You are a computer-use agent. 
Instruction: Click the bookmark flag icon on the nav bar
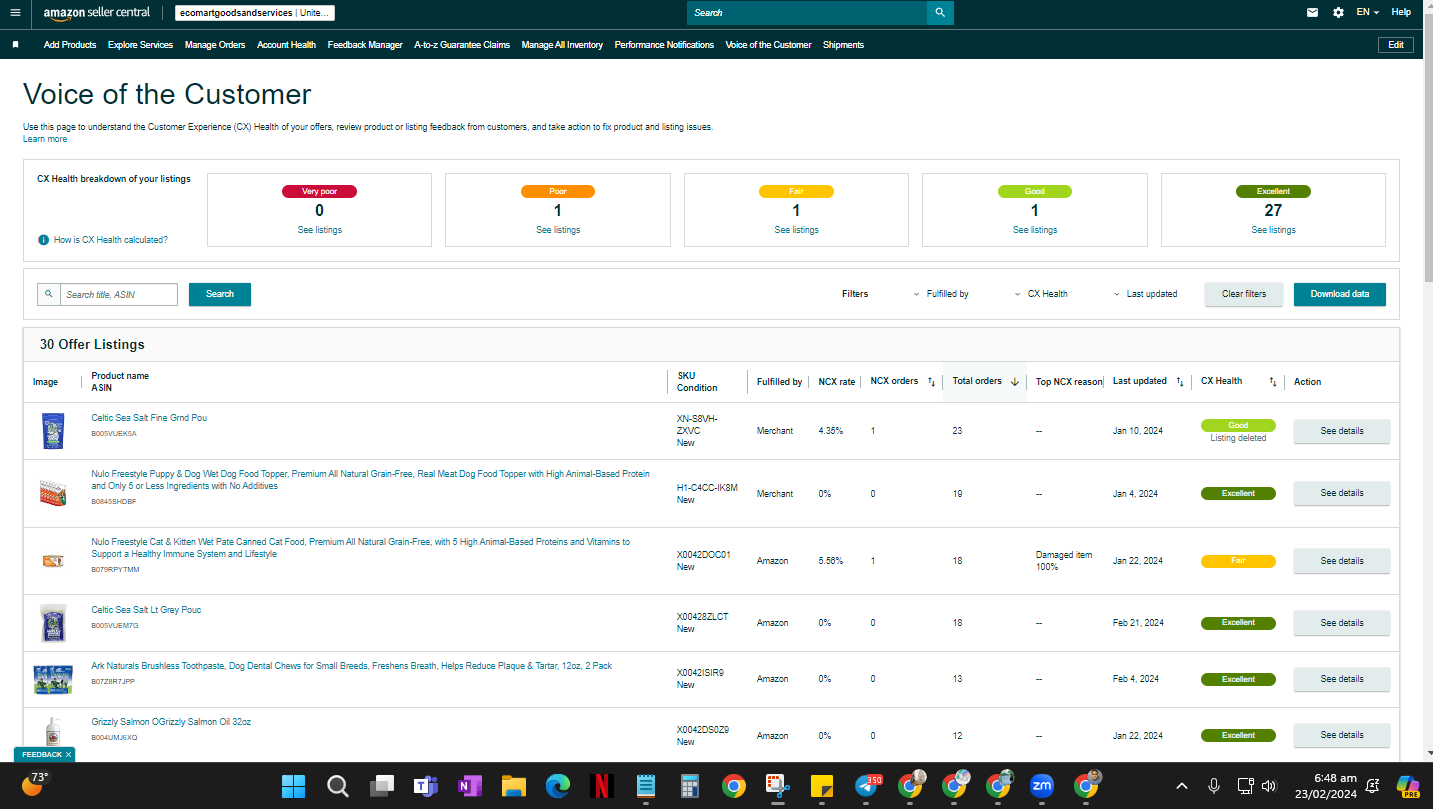coord(16,45)
